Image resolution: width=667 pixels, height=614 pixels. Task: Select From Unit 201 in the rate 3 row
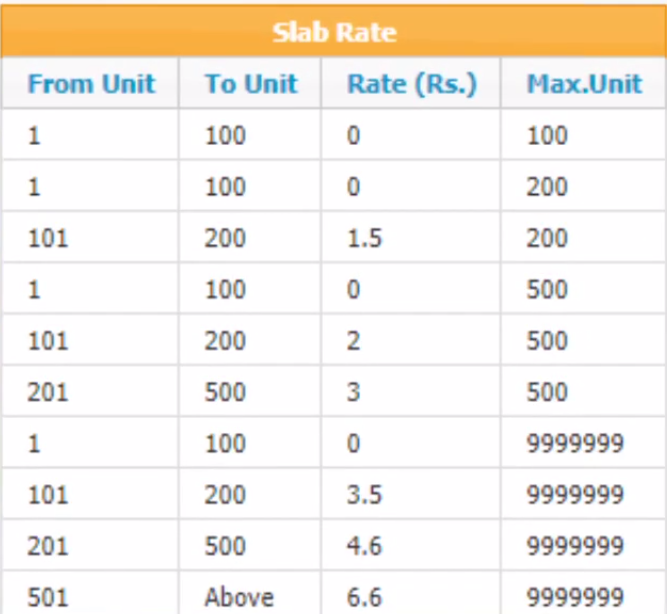(x=91, y=391)
